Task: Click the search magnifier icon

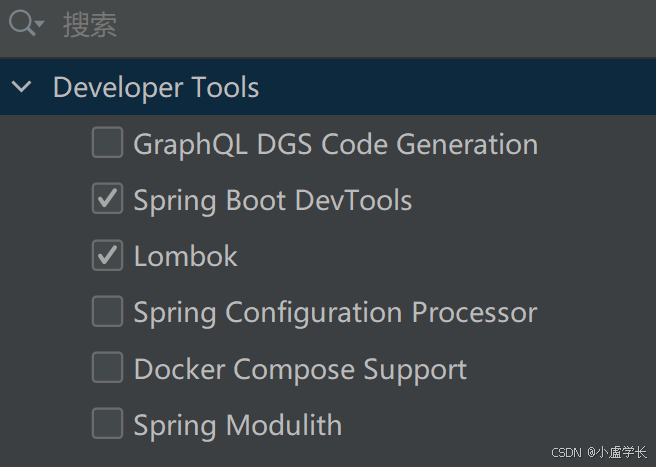Action: pyautogui.click(x=26, y=23)
